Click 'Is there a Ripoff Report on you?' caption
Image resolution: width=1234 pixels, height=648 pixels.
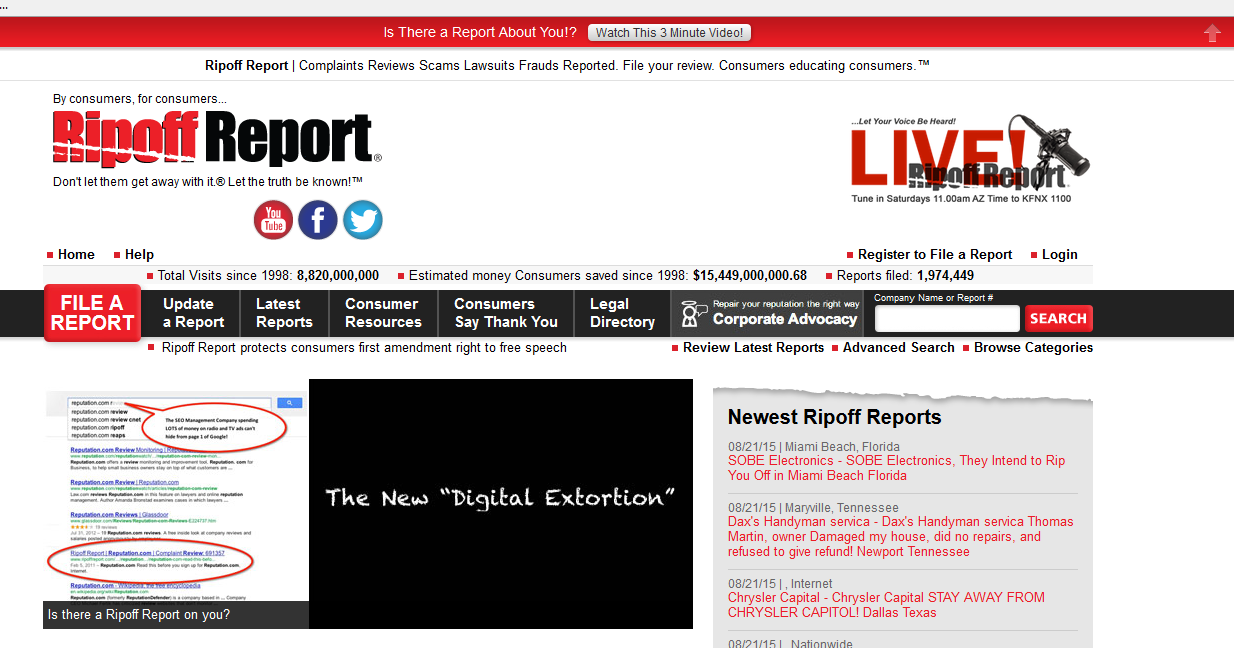point(139,615)
